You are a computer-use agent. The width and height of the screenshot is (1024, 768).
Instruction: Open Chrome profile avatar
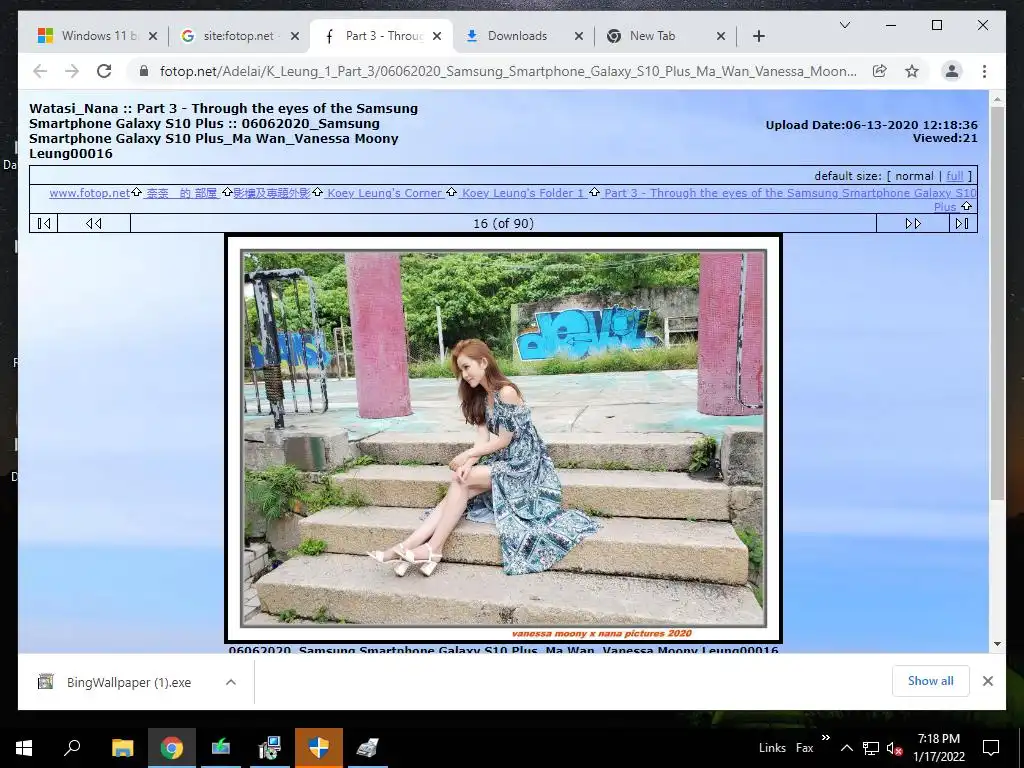(x=952, y=71)
